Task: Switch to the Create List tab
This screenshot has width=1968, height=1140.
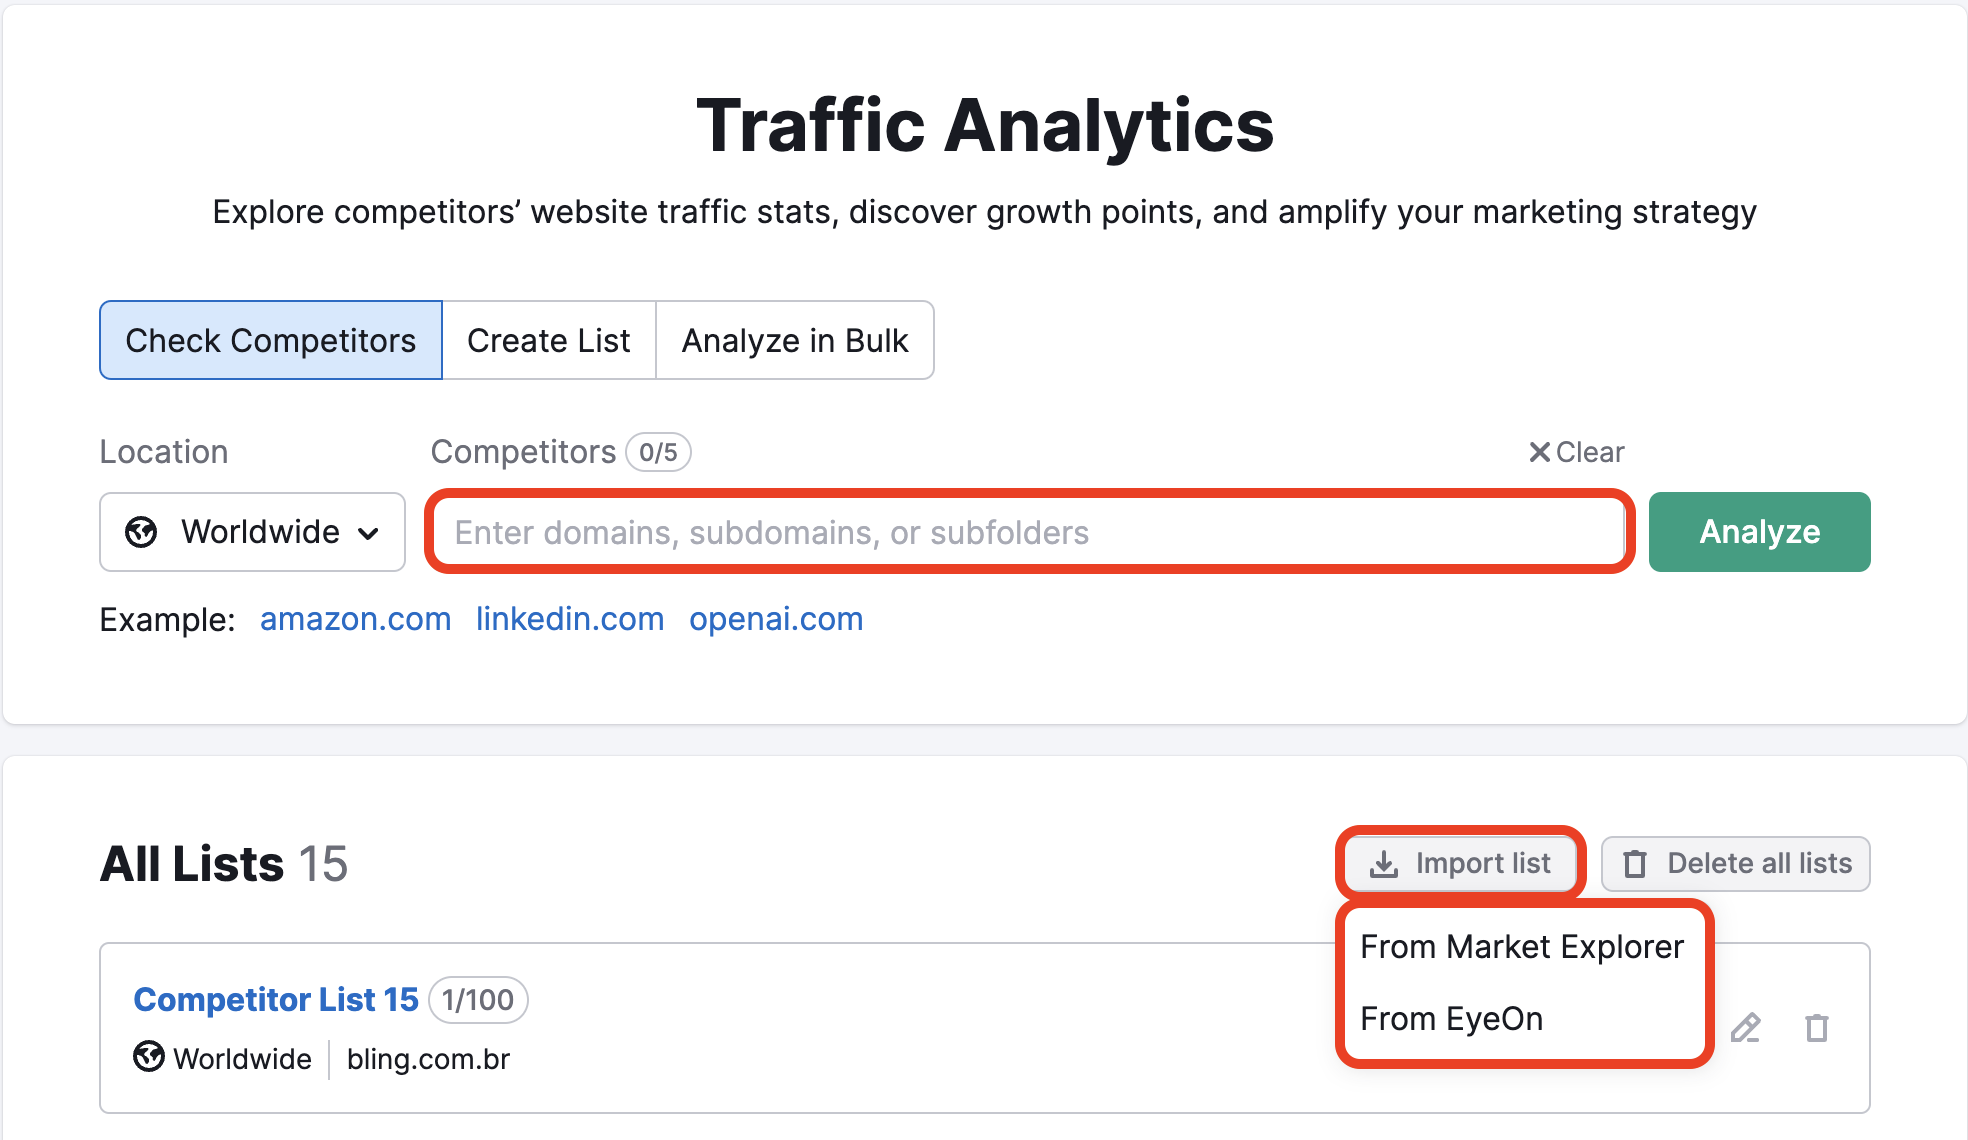Action: pyautogui.click(x=549, y=341)
